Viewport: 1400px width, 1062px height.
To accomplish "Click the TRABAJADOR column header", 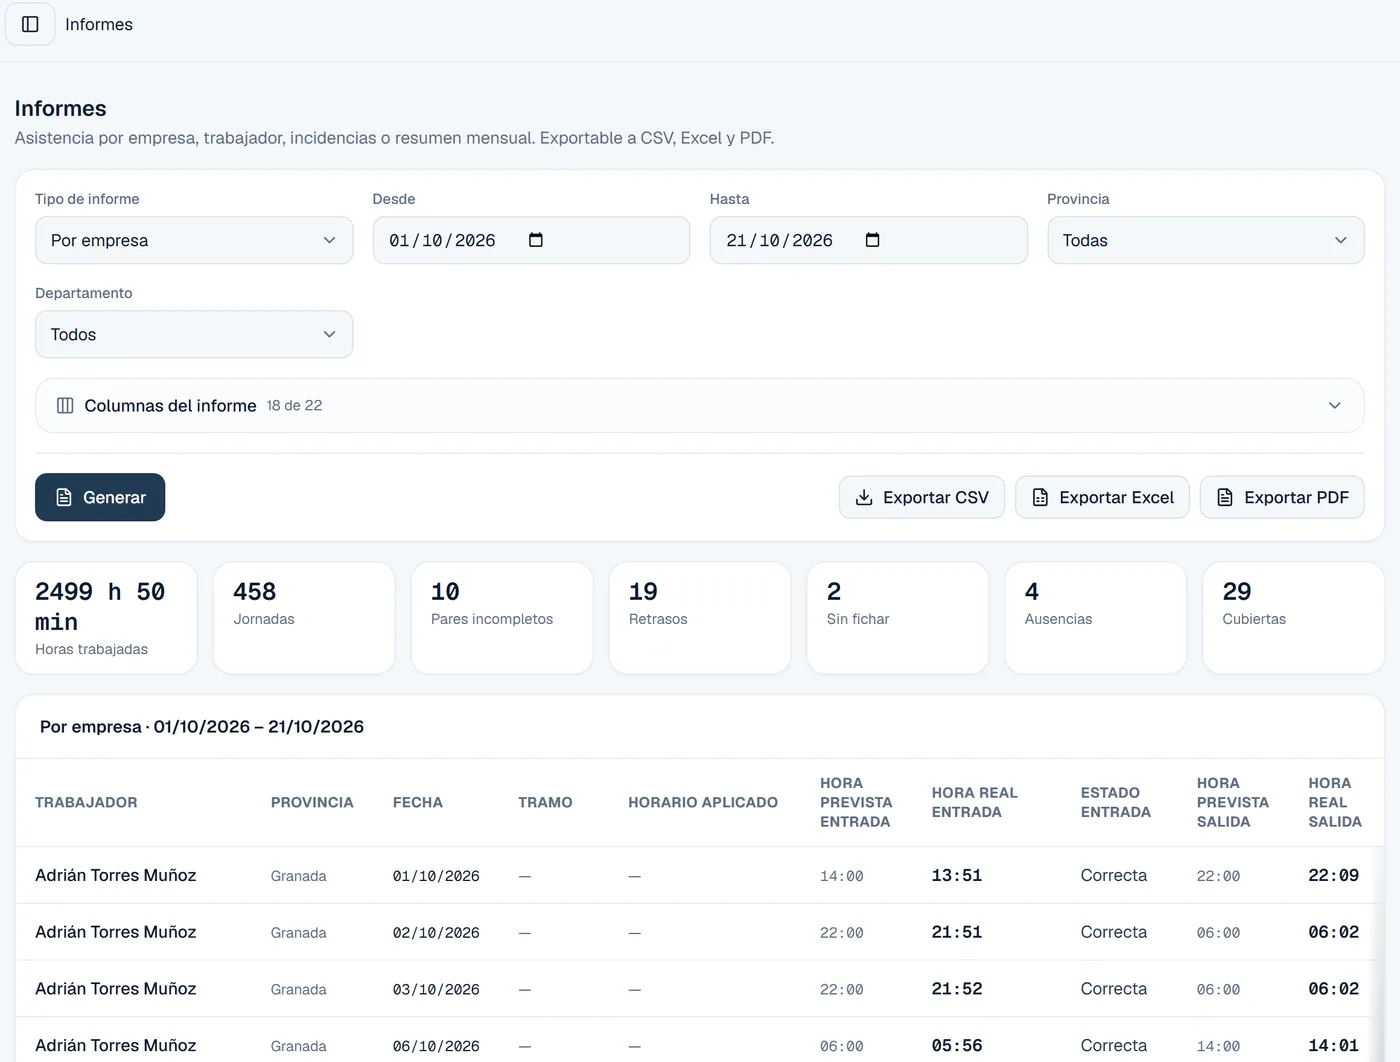I will (86, 802).
